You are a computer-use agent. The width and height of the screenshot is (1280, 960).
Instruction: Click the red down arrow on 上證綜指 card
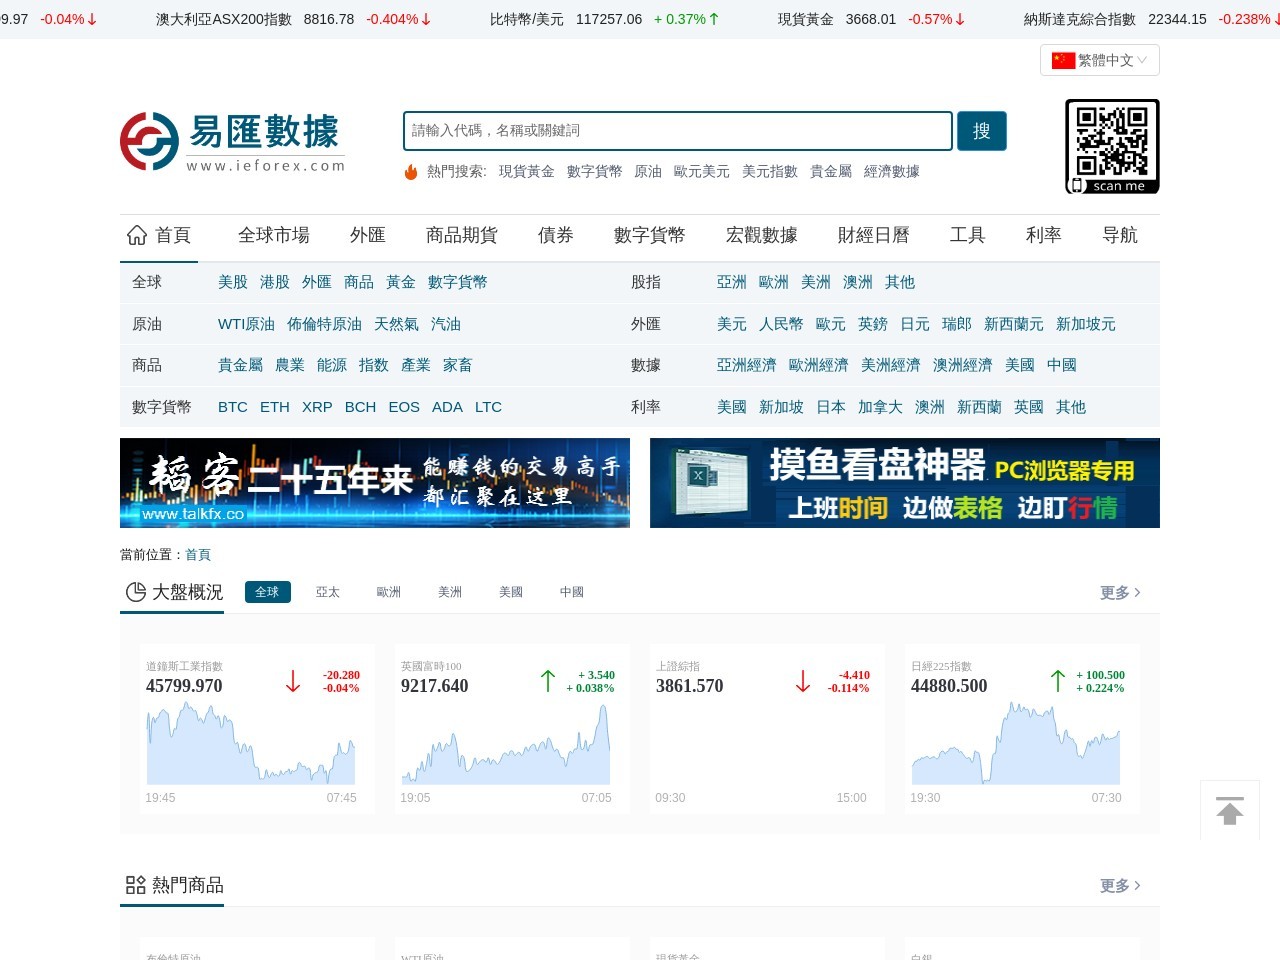coord(803,682)
